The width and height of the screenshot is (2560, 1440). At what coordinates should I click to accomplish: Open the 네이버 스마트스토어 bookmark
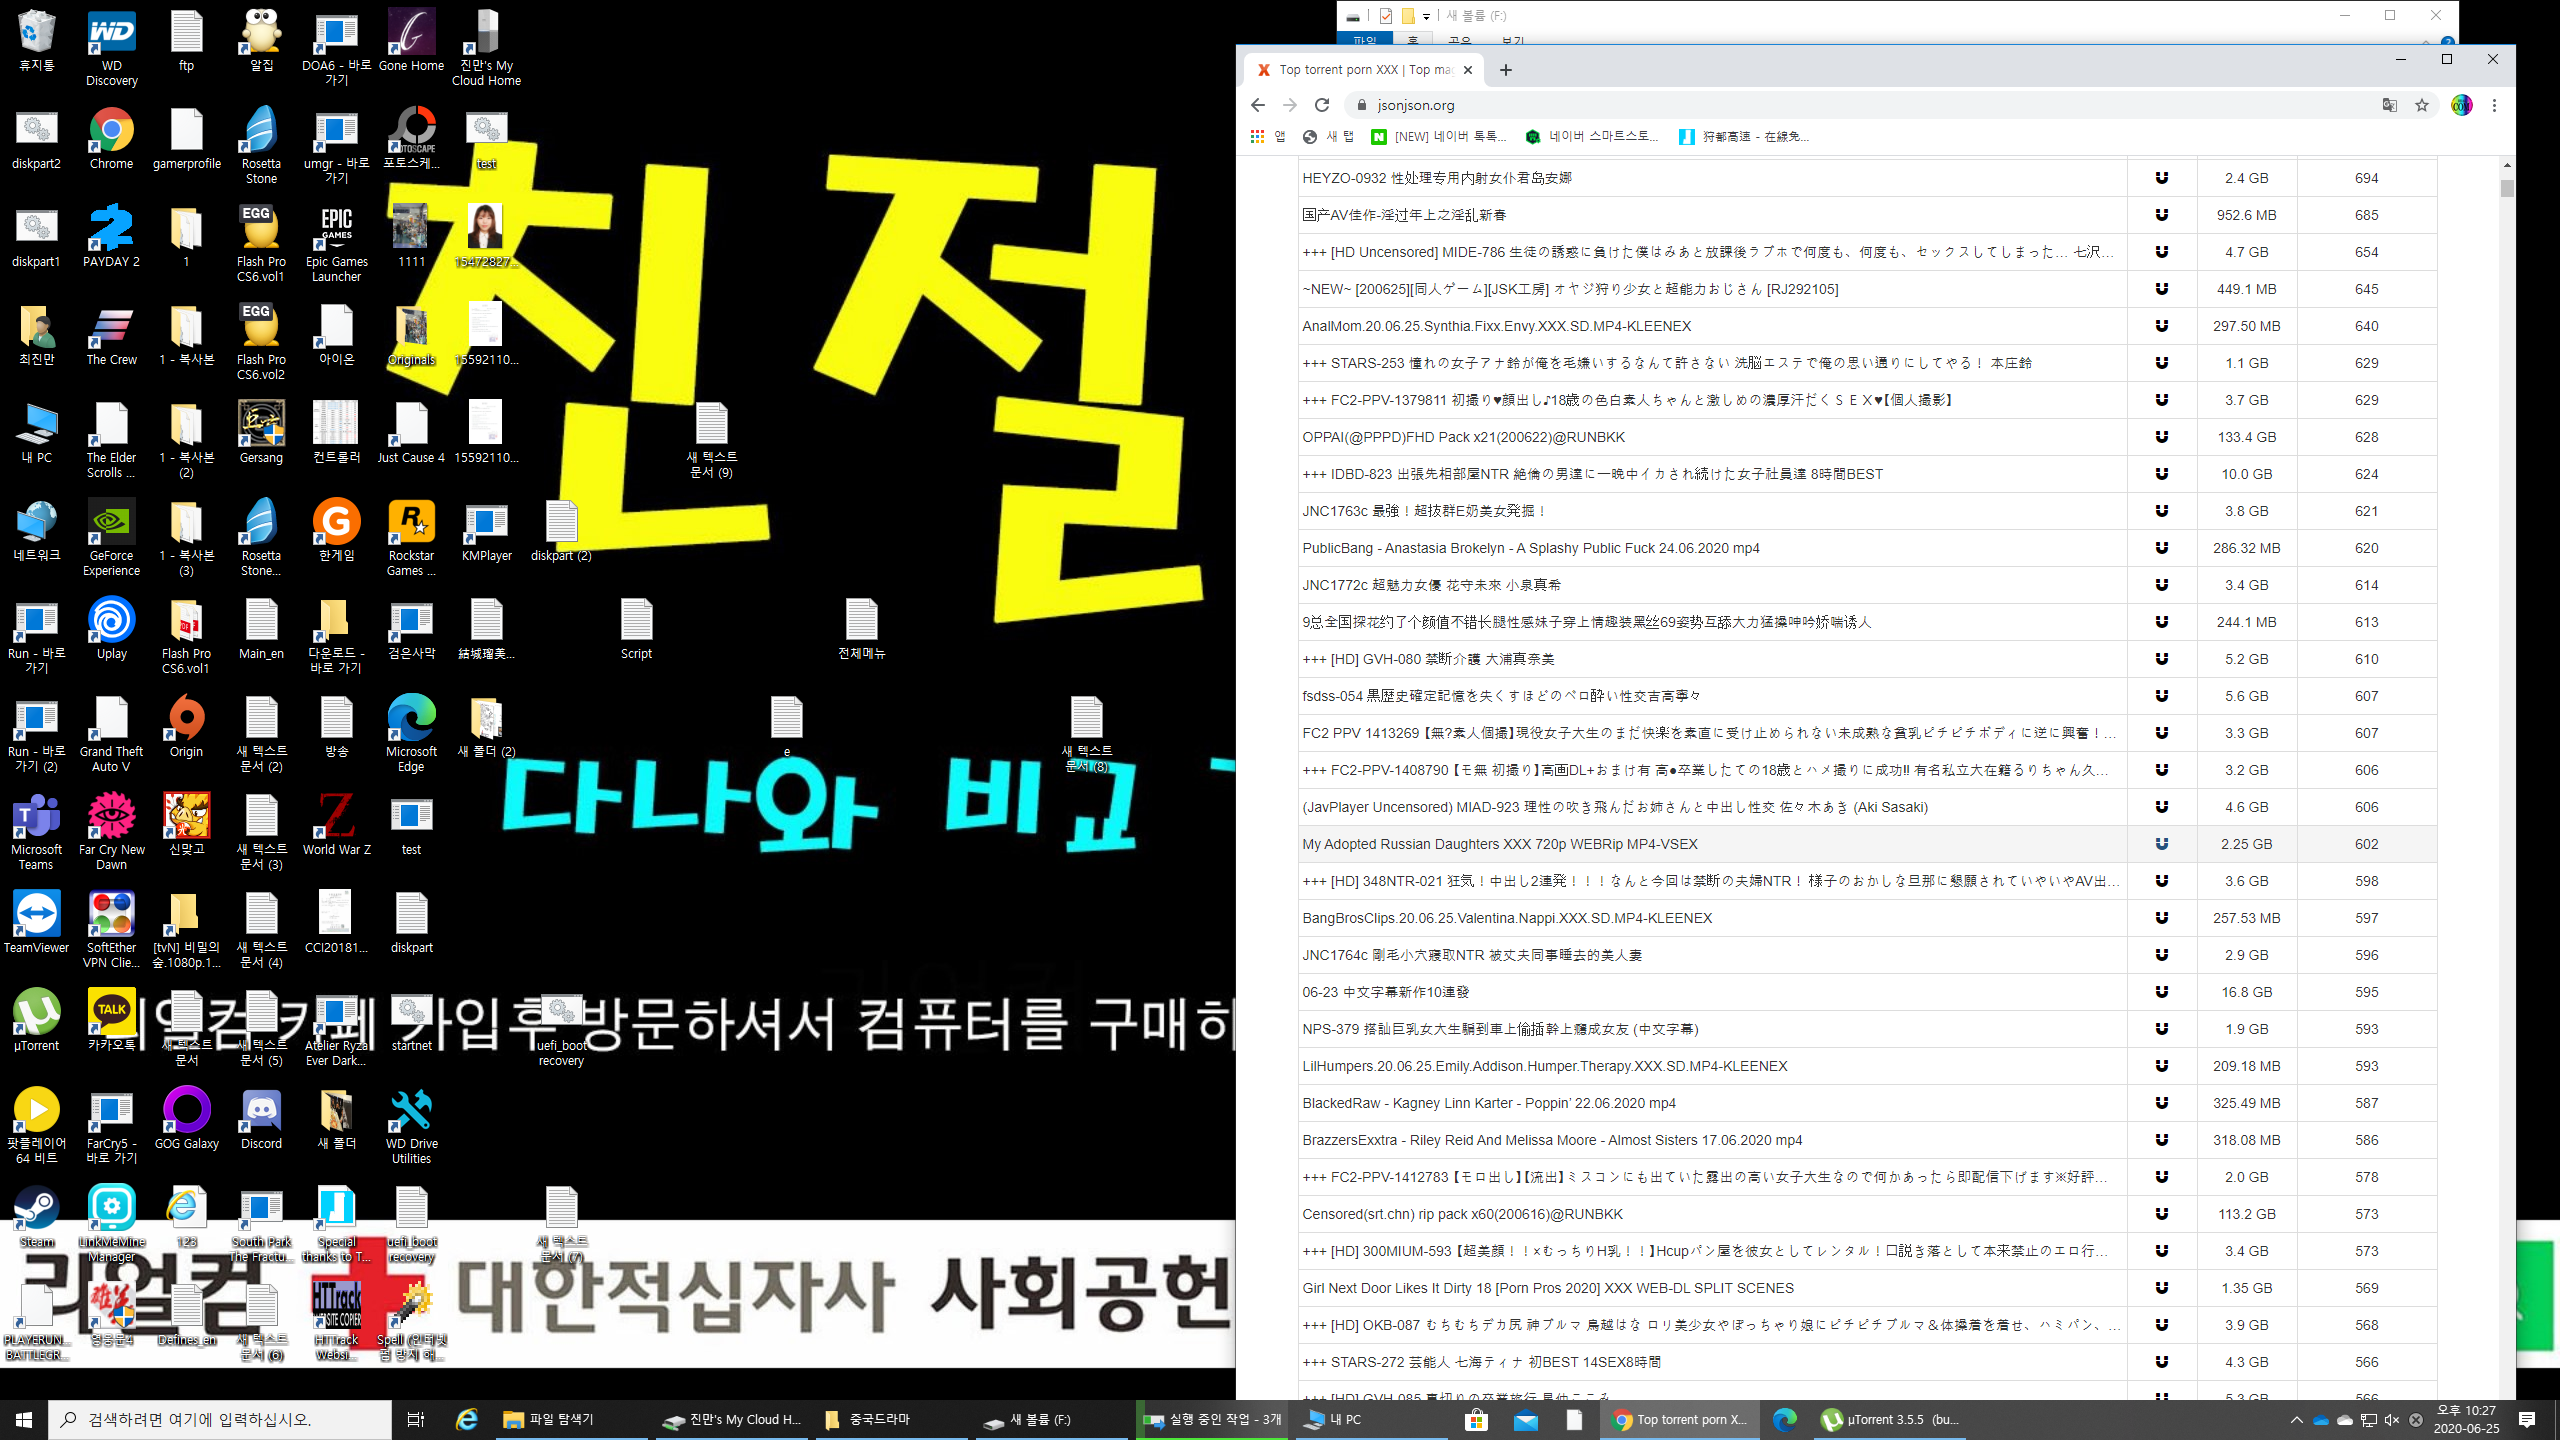[x=1592, y=137]
